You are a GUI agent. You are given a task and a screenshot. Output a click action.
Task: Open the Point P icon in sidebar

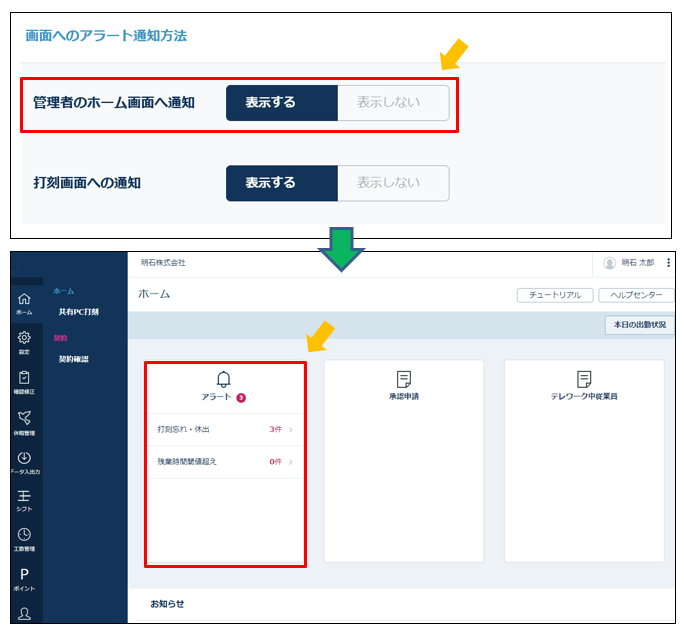24,574
